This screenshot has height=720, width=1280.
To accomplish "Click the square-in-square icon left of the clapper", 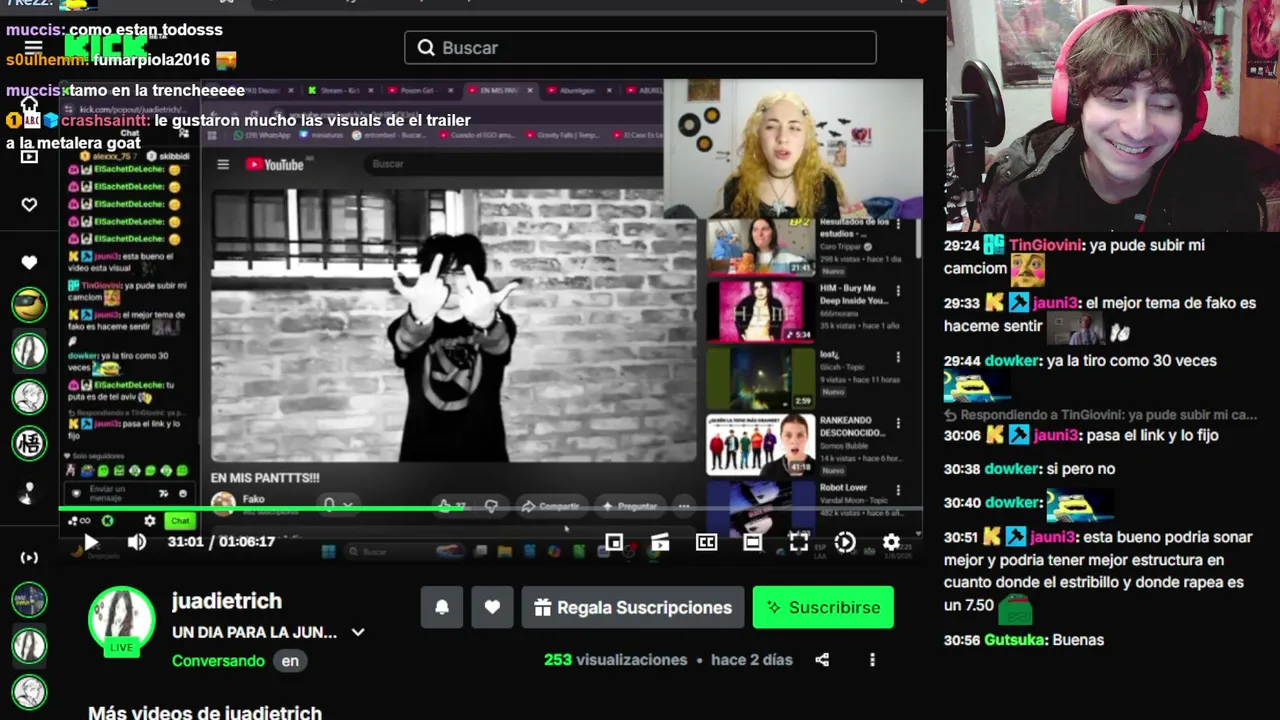I will (614, 542).
